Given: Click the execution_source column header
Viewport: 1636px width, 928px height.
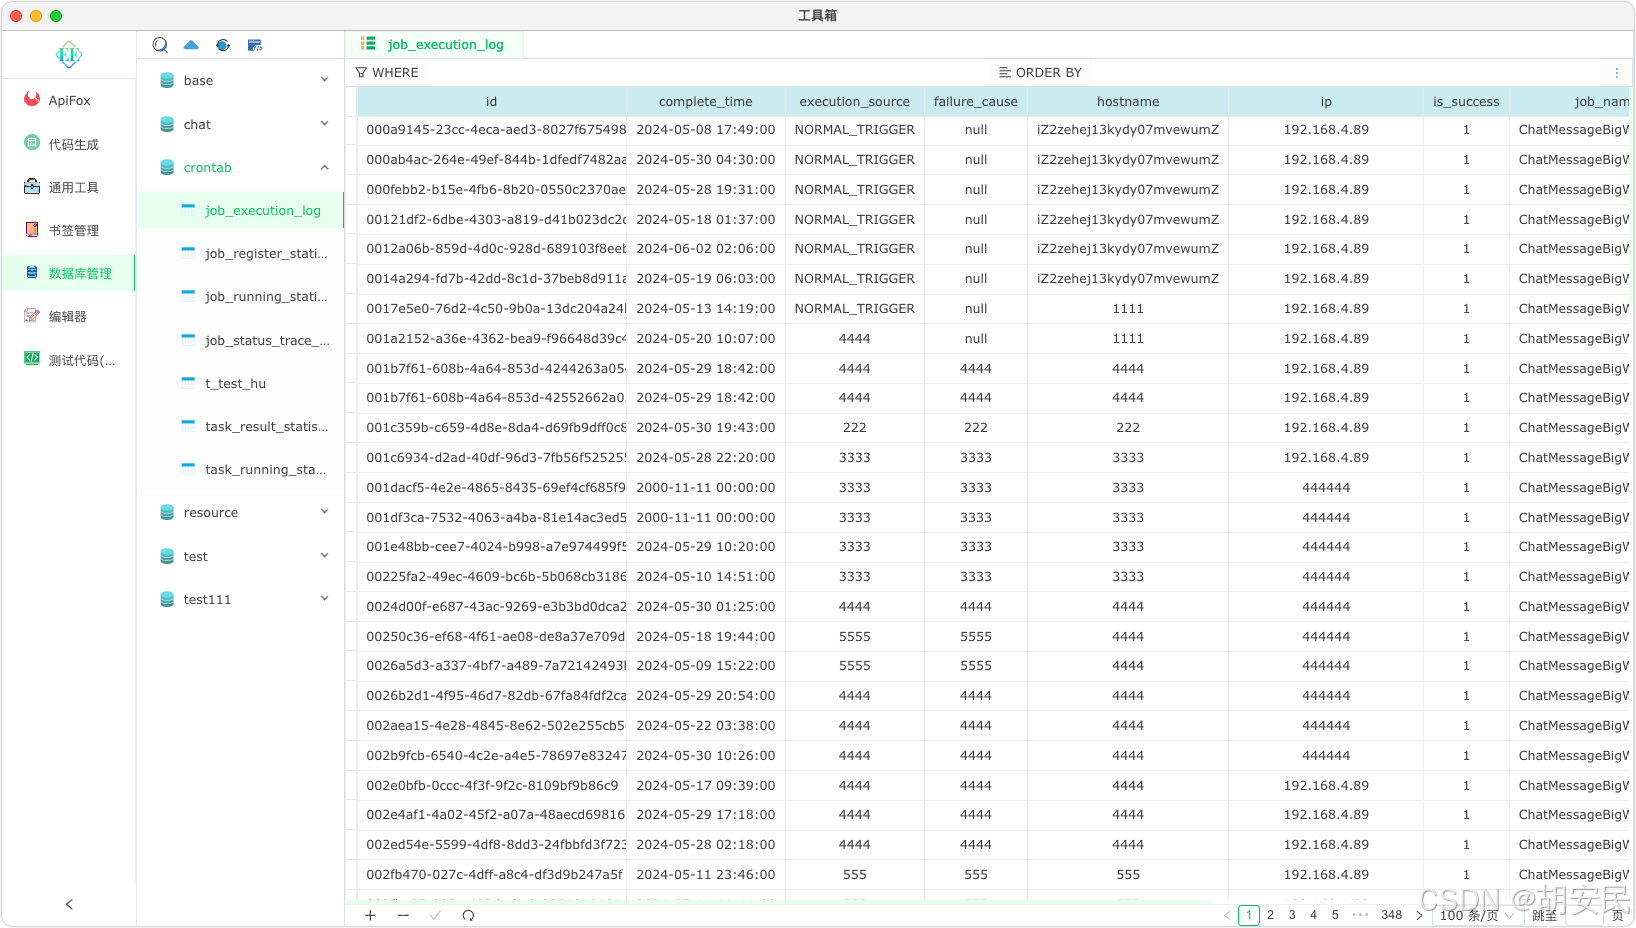Looking at the screenshot, I should (x=855, y=102).
